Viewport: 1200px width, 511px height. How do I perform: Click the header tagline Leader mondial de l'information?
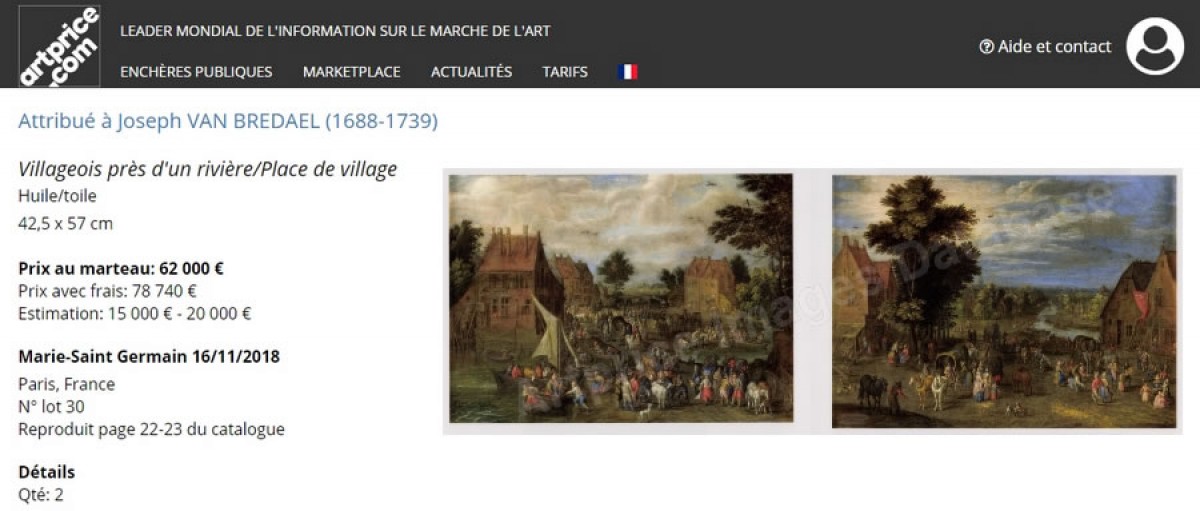pos(335,31)
